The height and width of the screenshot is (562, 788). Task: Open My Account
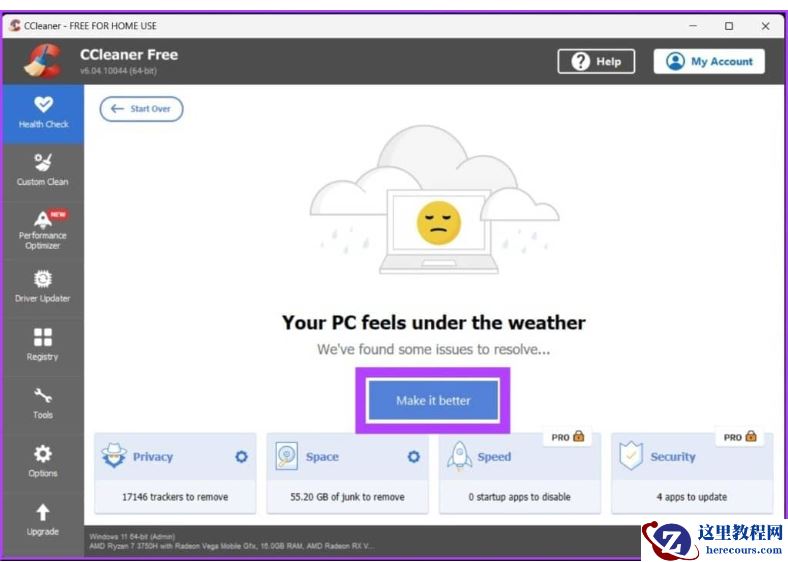click(709, 61)
